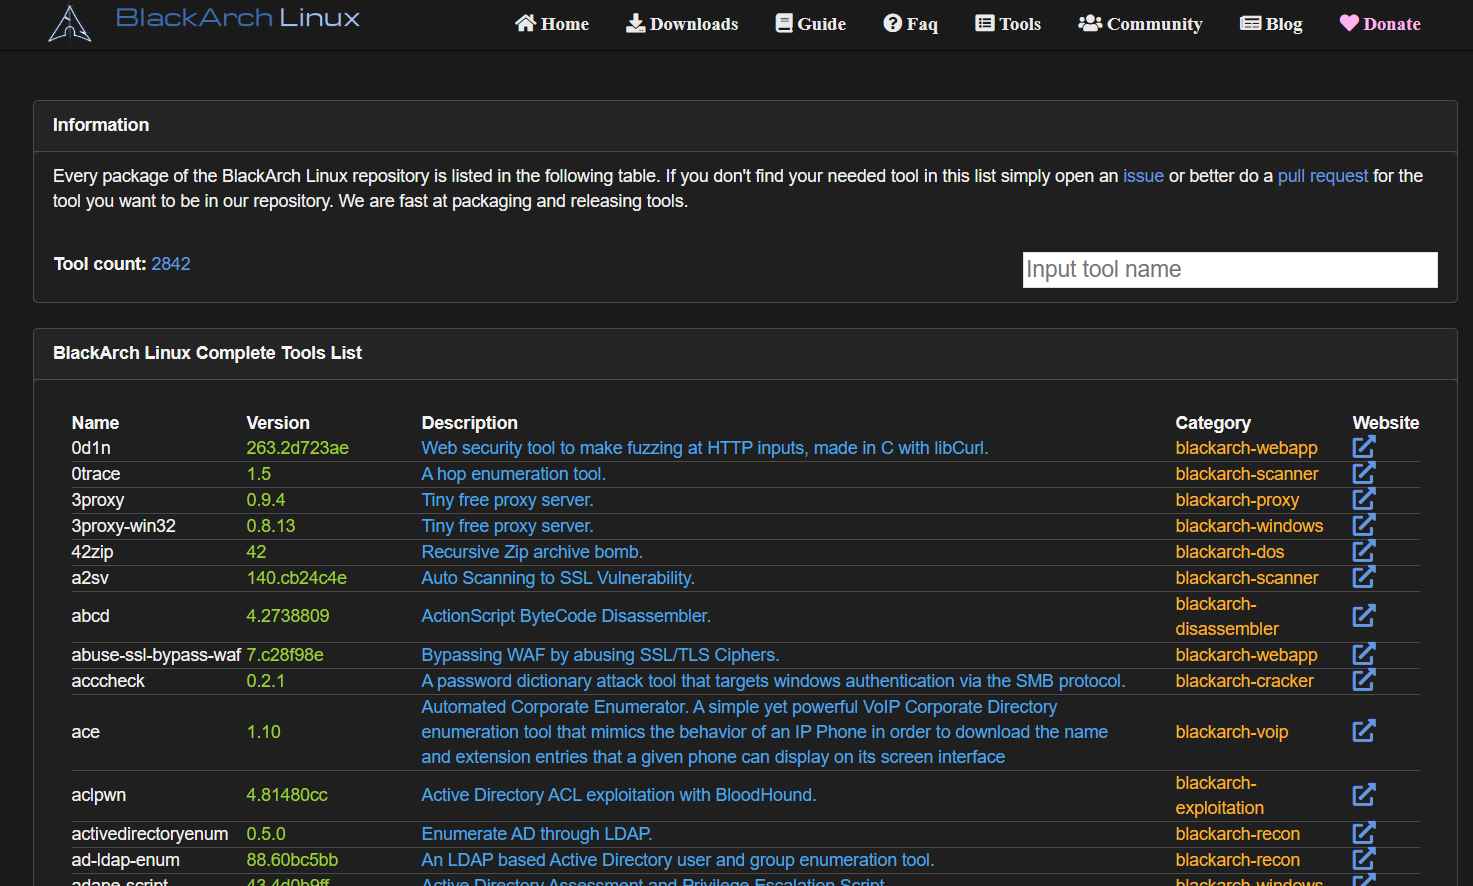Open website icon for ace
This screenshot has height=886, width=1473.
[x=1364, y=732]
